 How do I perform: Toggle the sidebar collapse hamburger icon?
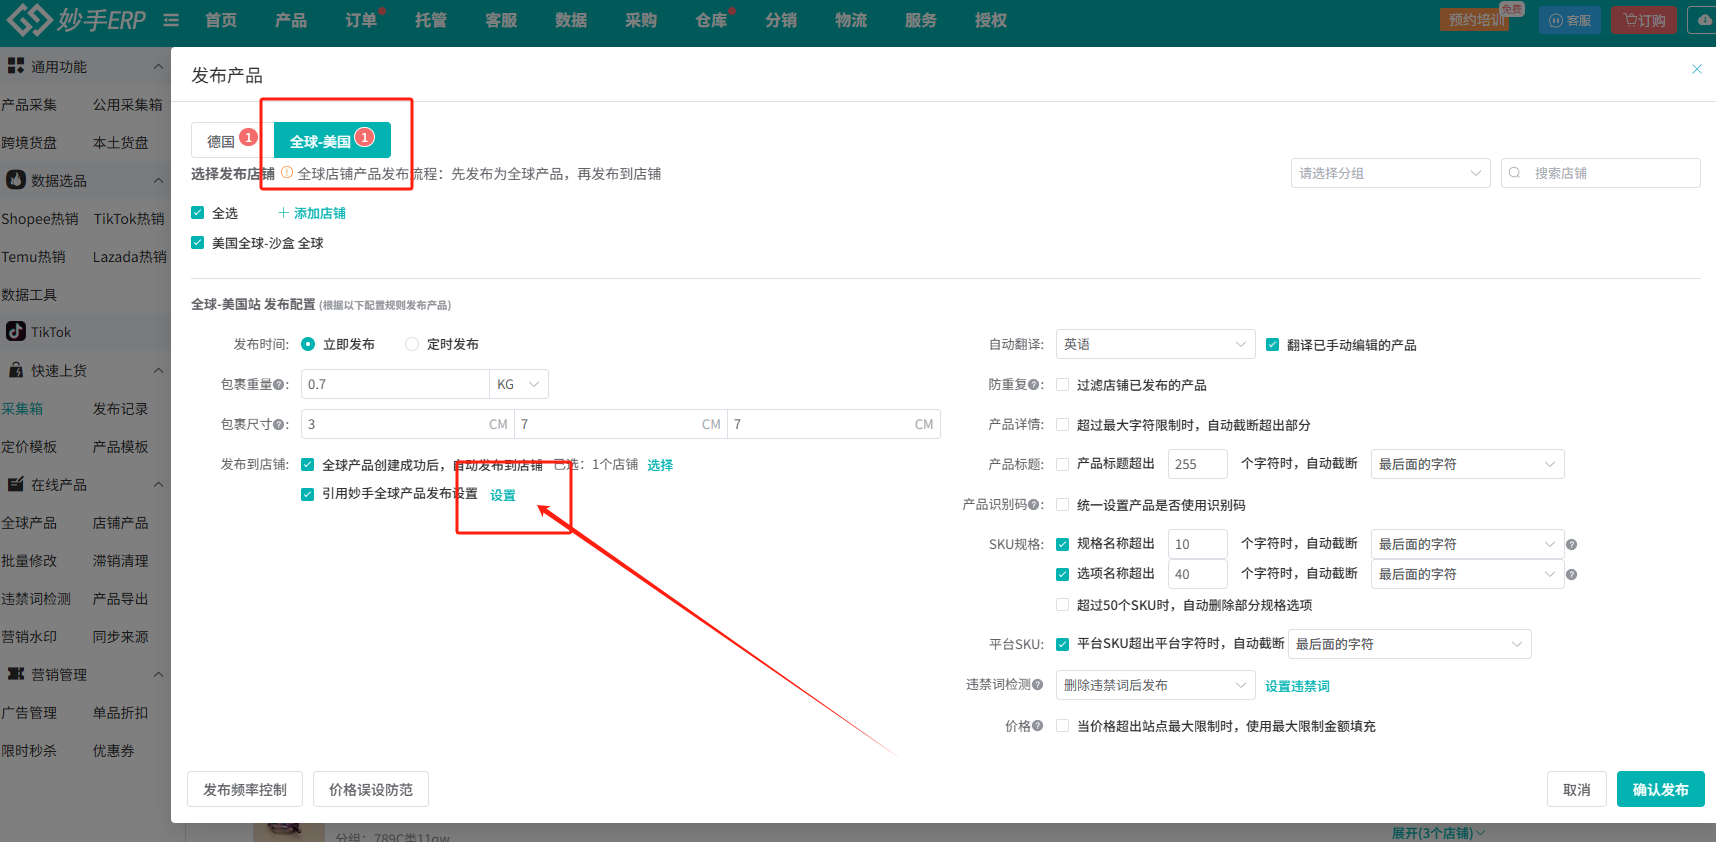[171, 20]
